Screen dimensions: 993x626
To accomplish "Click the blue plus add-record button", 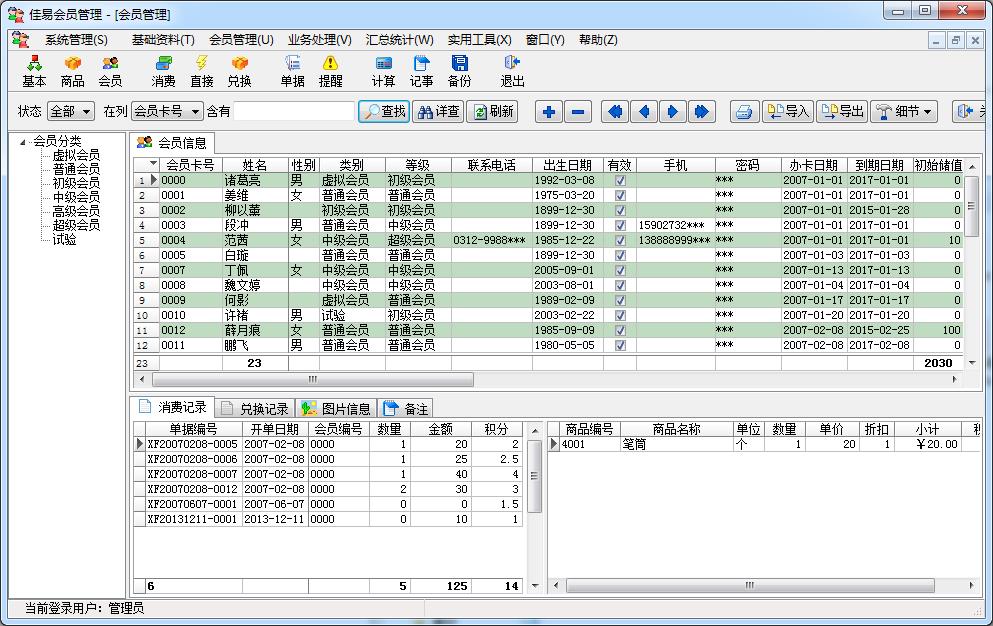I will [549, 112].
